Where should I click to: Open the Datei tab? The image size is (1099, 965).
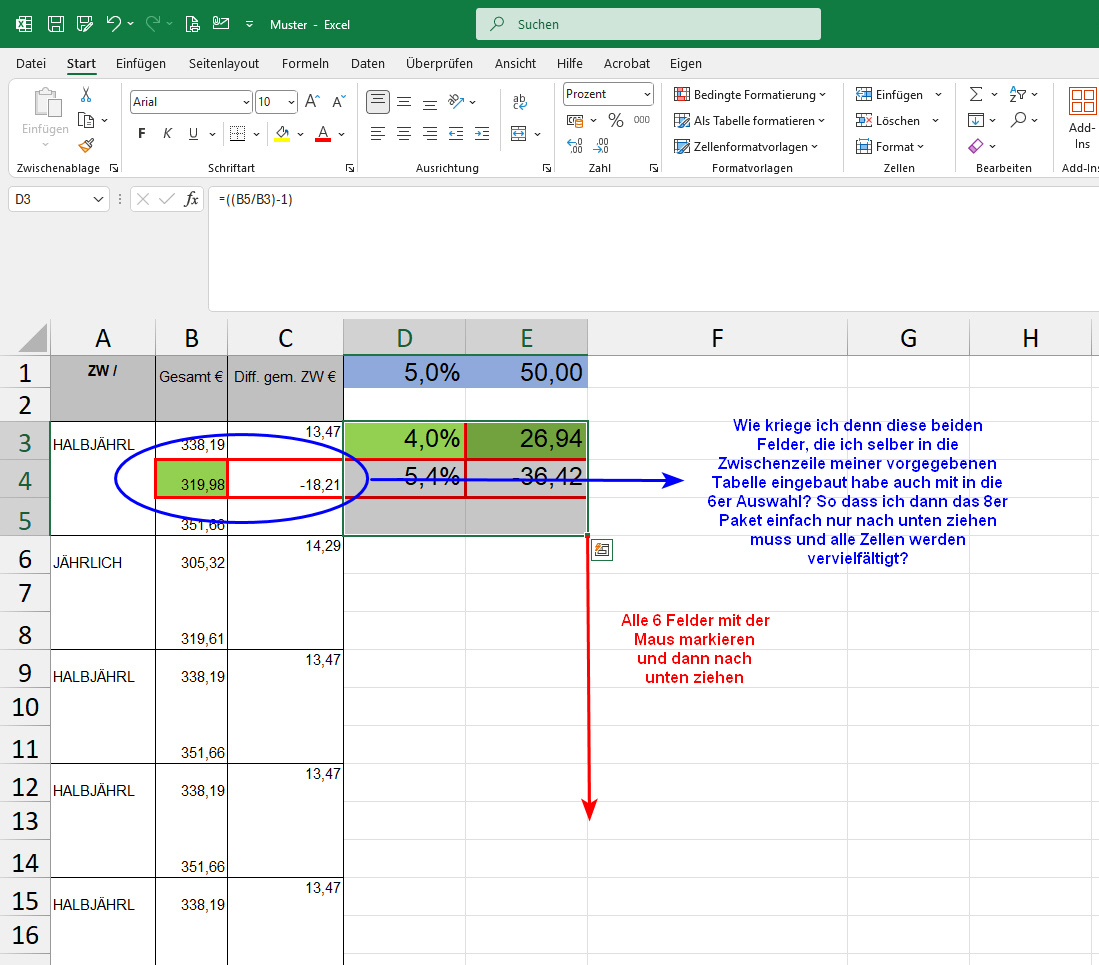pos(31,63)
